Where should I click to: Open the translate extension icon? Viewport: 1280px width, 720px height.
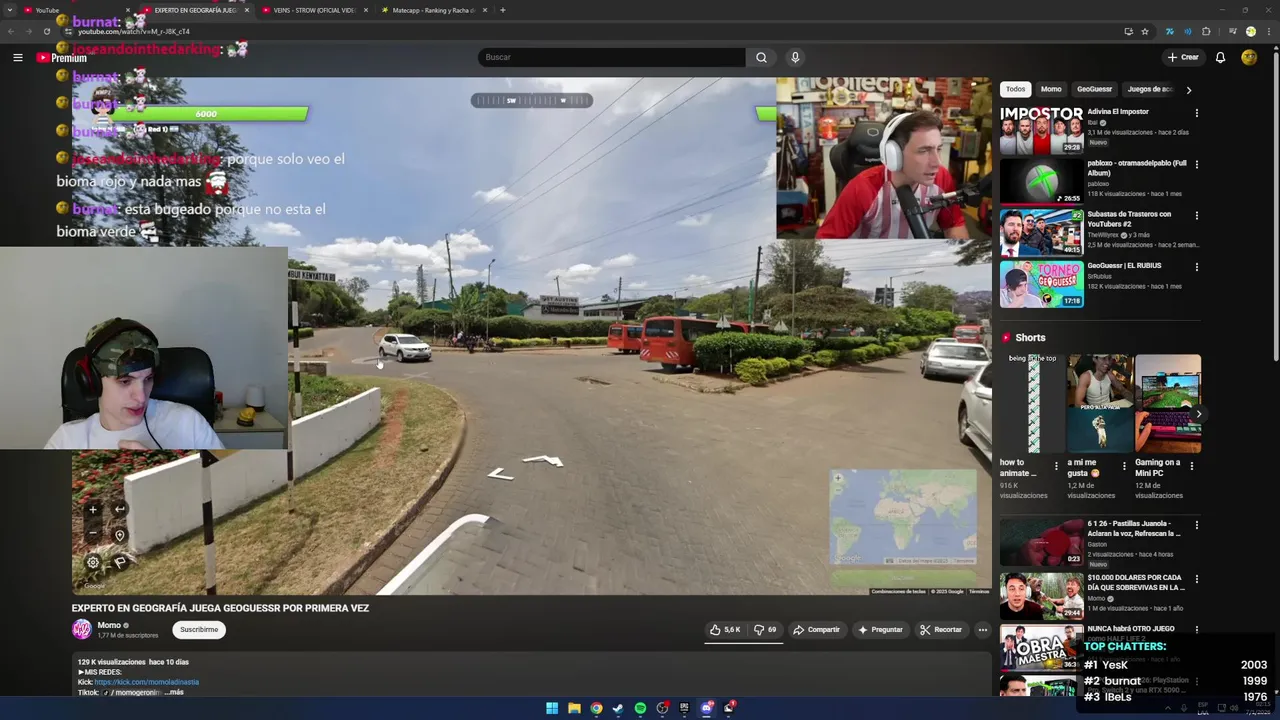click(1169, 31)
